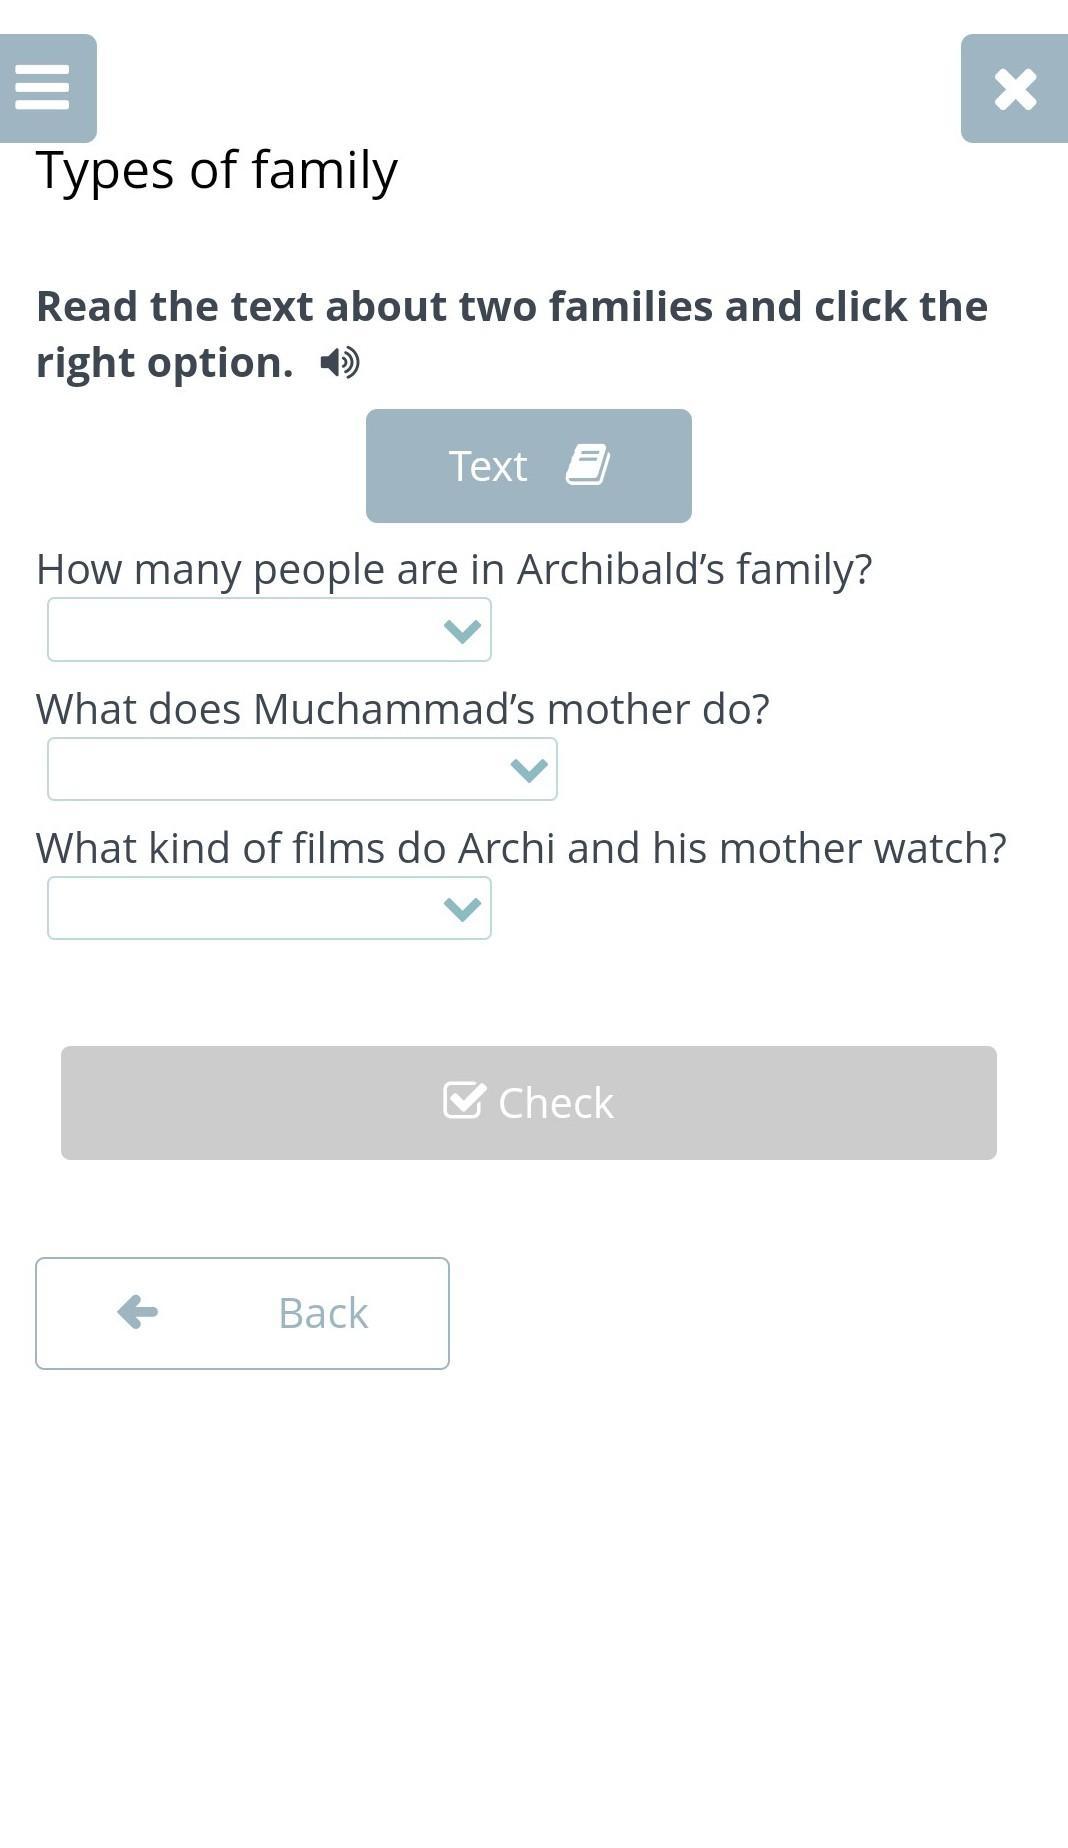Close the exercise with the X icon
This screenshot has height=1848, width=1068.
point(1015,89)
